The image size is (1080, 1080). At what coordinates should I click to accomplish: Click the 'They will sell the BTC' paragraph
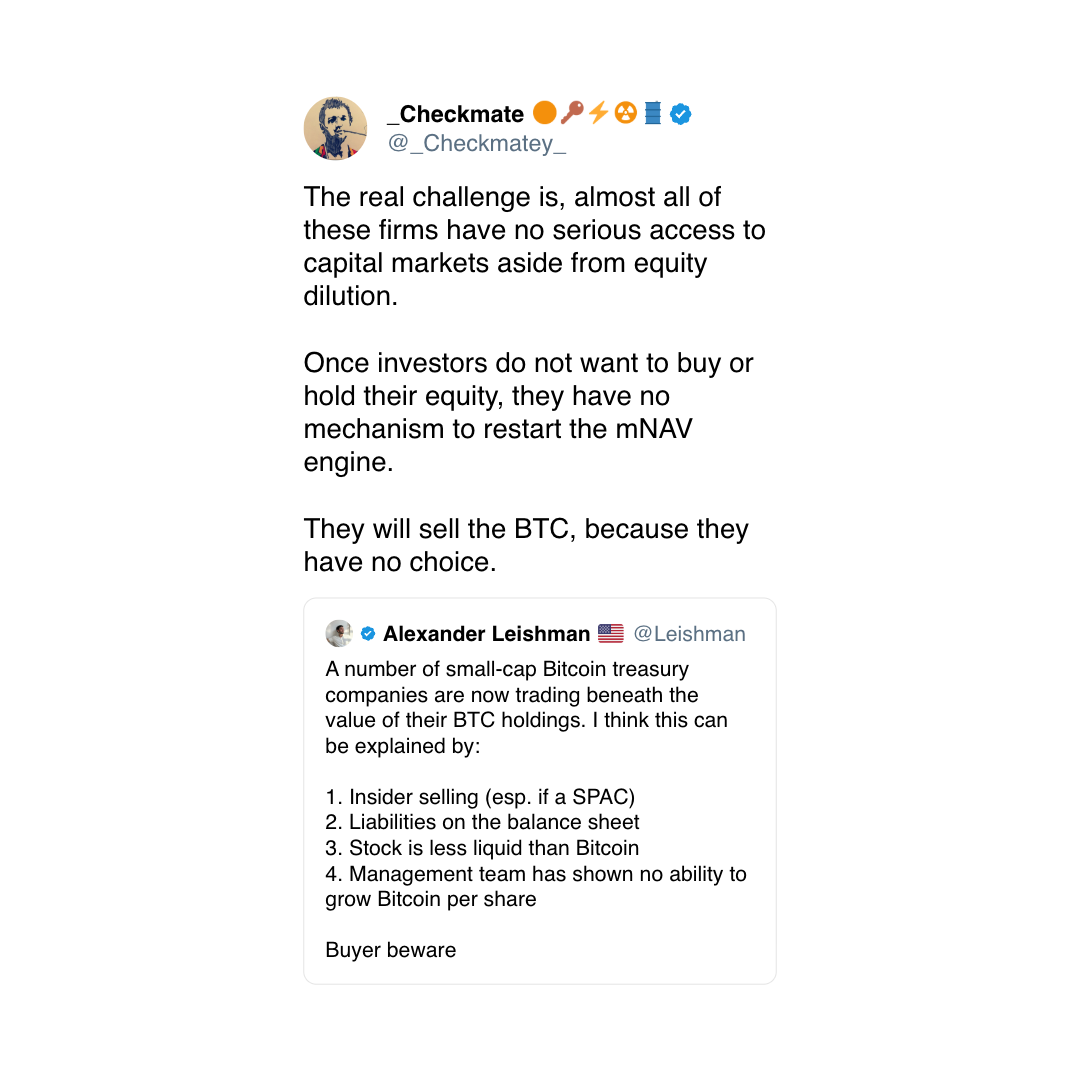[x=526, y=546]
